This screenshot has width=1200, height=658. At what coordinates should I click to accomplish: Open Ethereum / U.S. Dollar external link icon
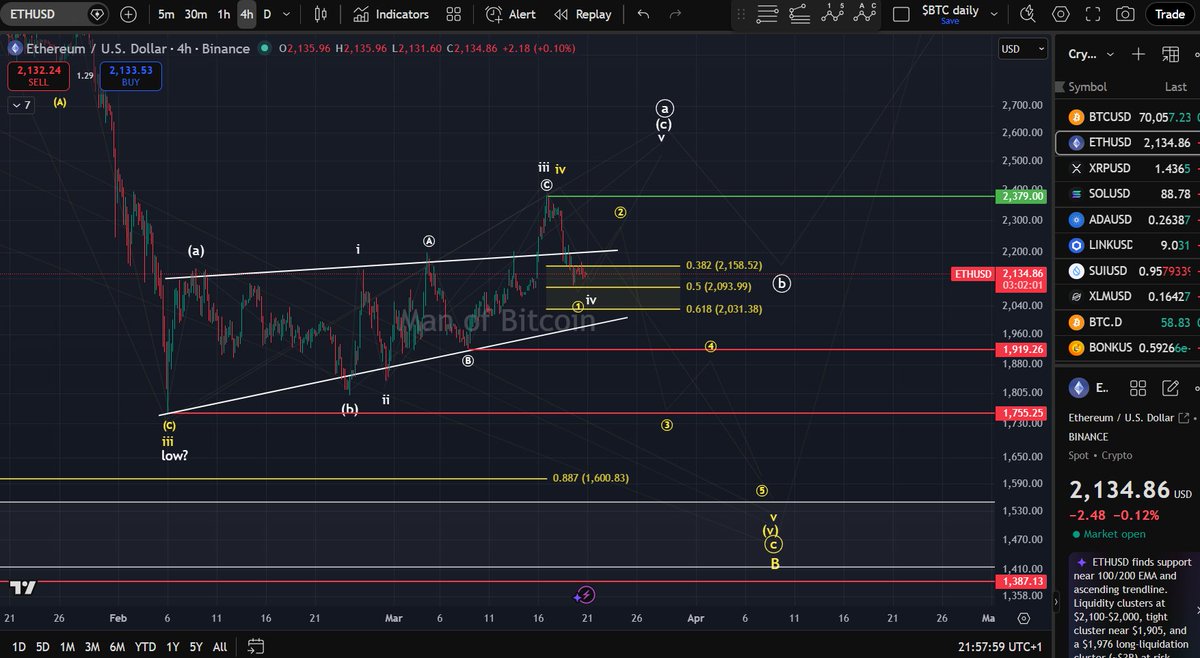[1184, 417]
